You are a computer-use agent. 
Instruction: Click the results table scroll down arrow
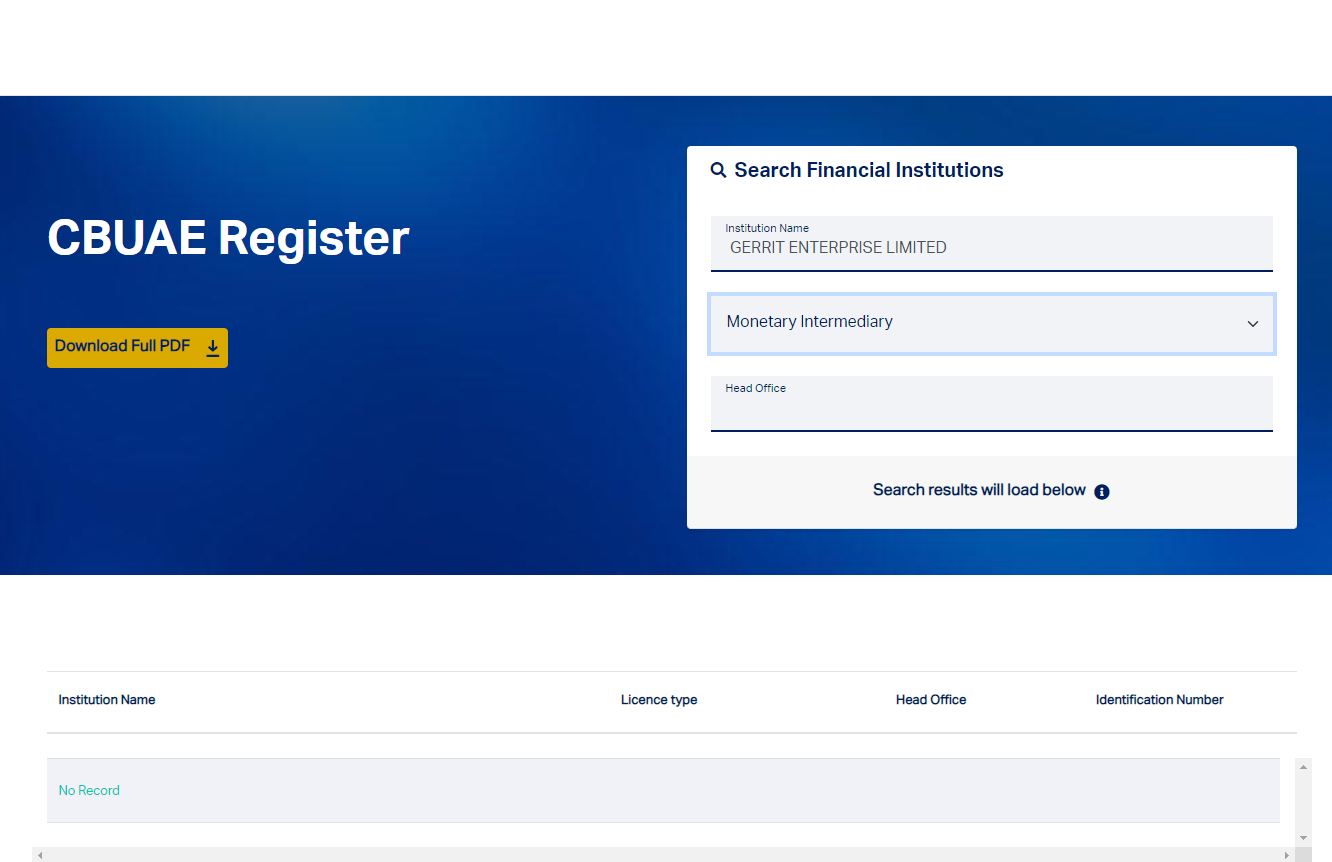(1303, 837)
